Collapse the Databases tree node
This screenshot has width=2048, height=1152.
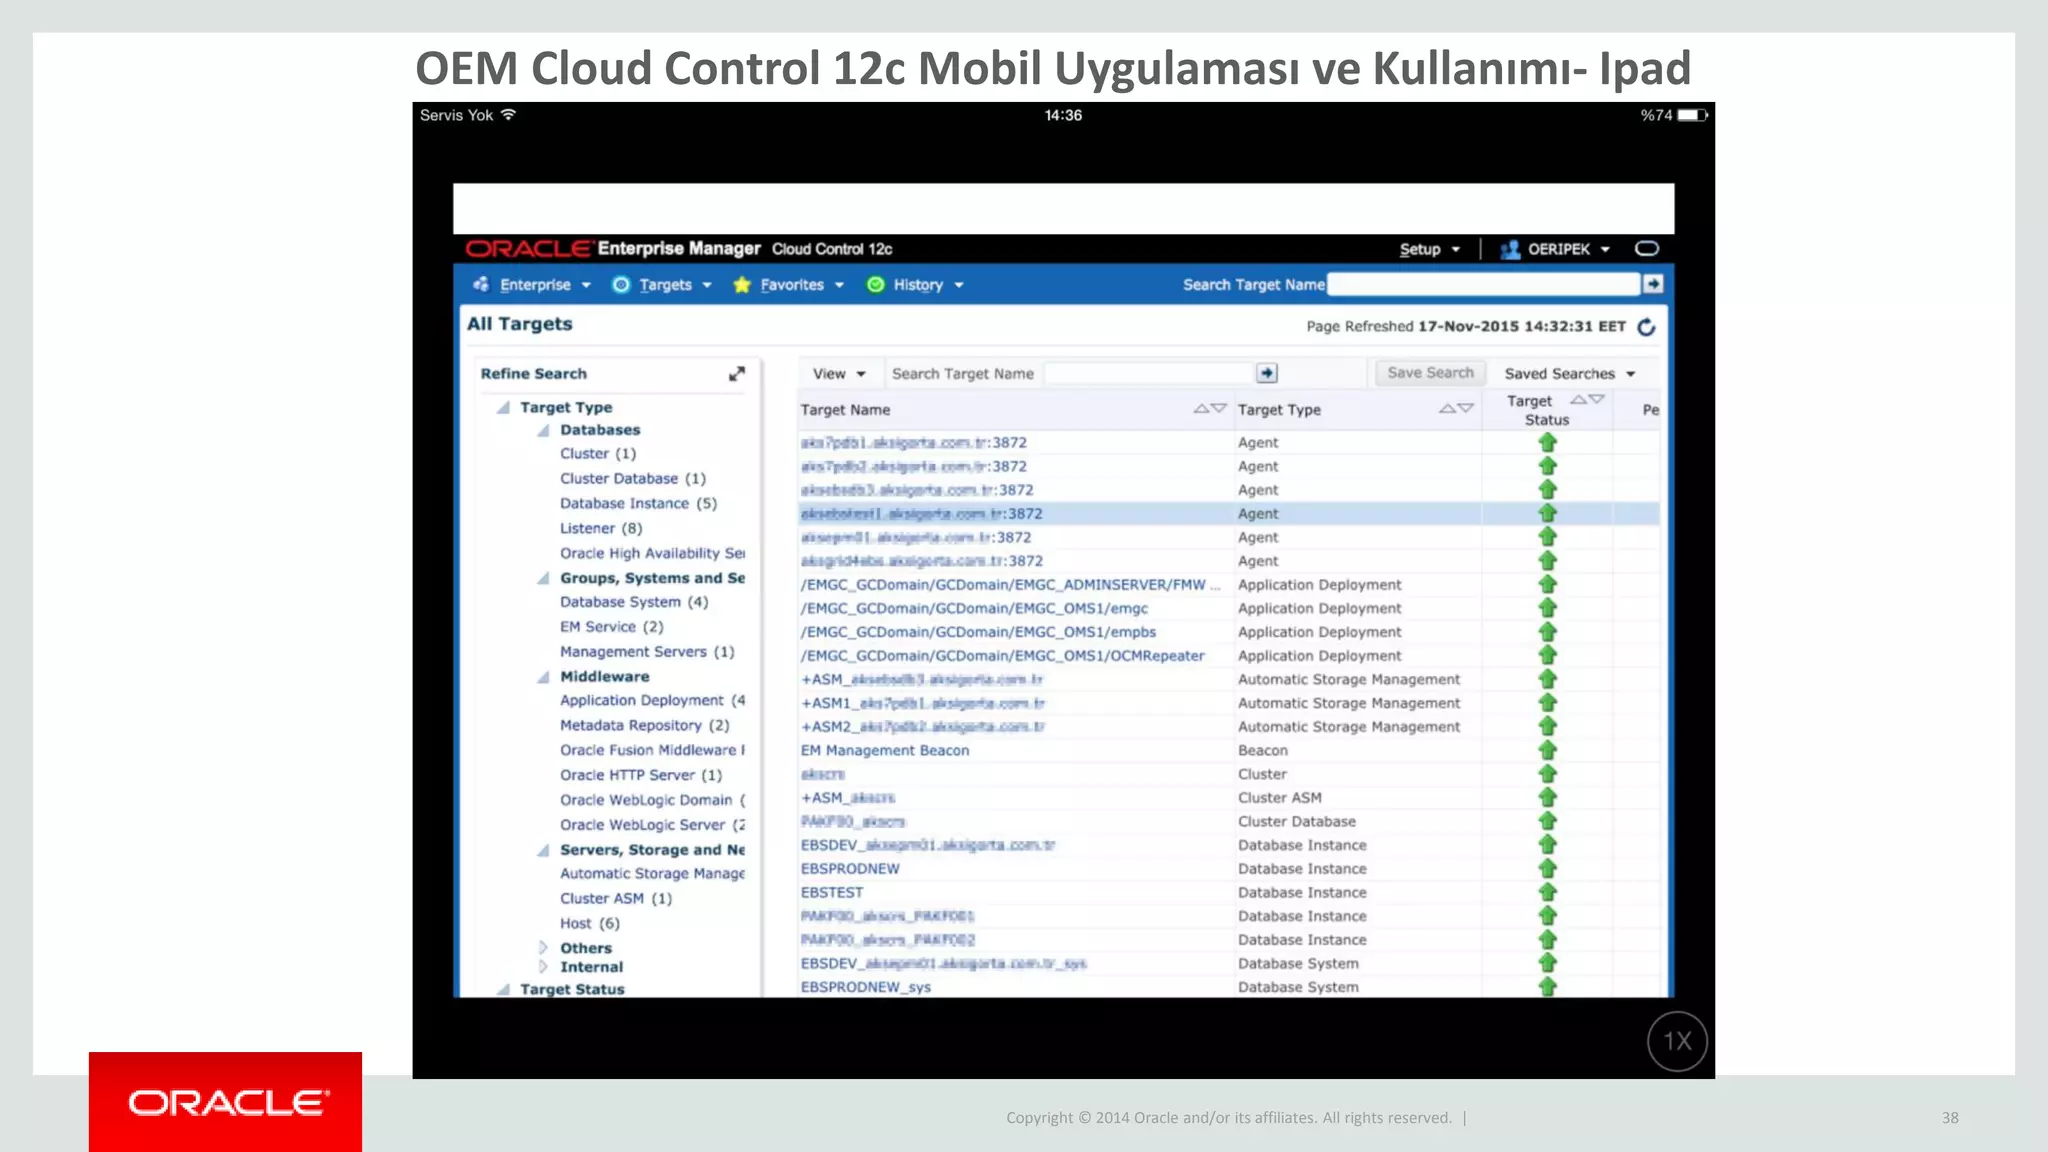pyautogui.click(x=543, y=430)
